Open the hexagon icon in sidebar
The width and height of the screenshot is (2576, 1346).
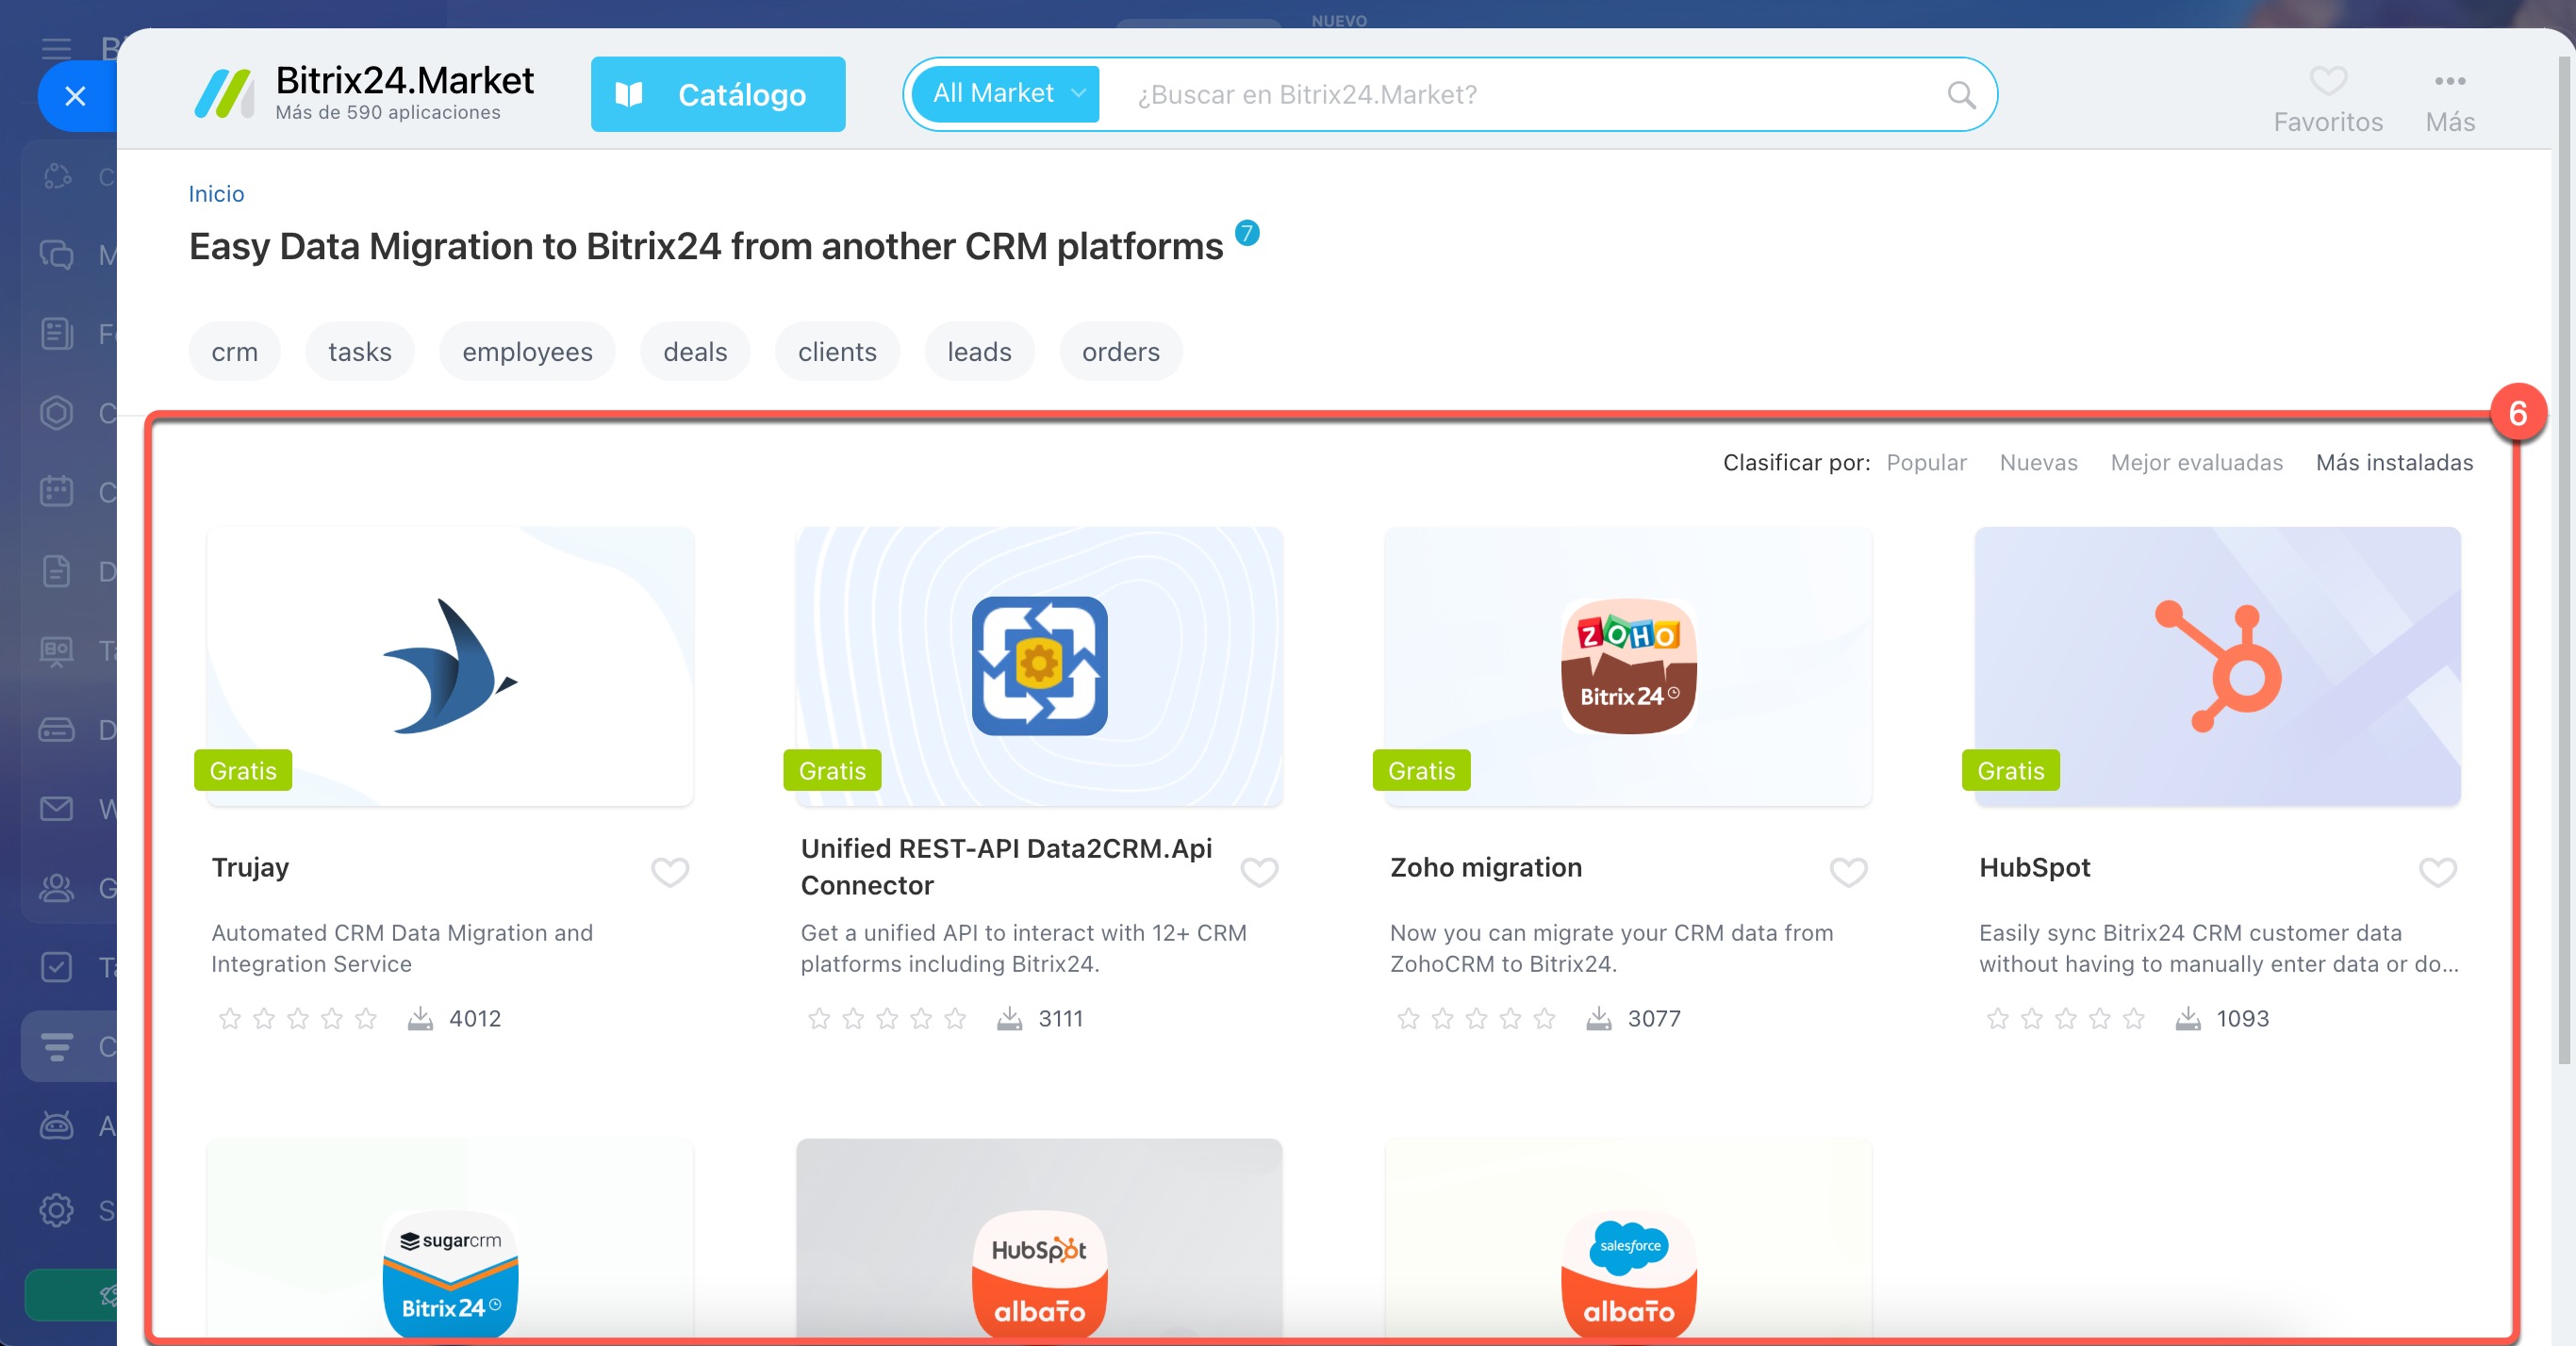[56, 412]
